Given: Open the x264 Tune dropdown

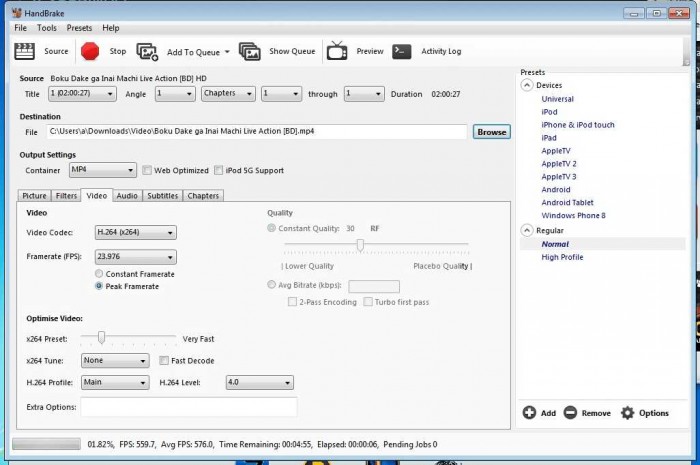Looking at the screenshot, I should point(115,361).
